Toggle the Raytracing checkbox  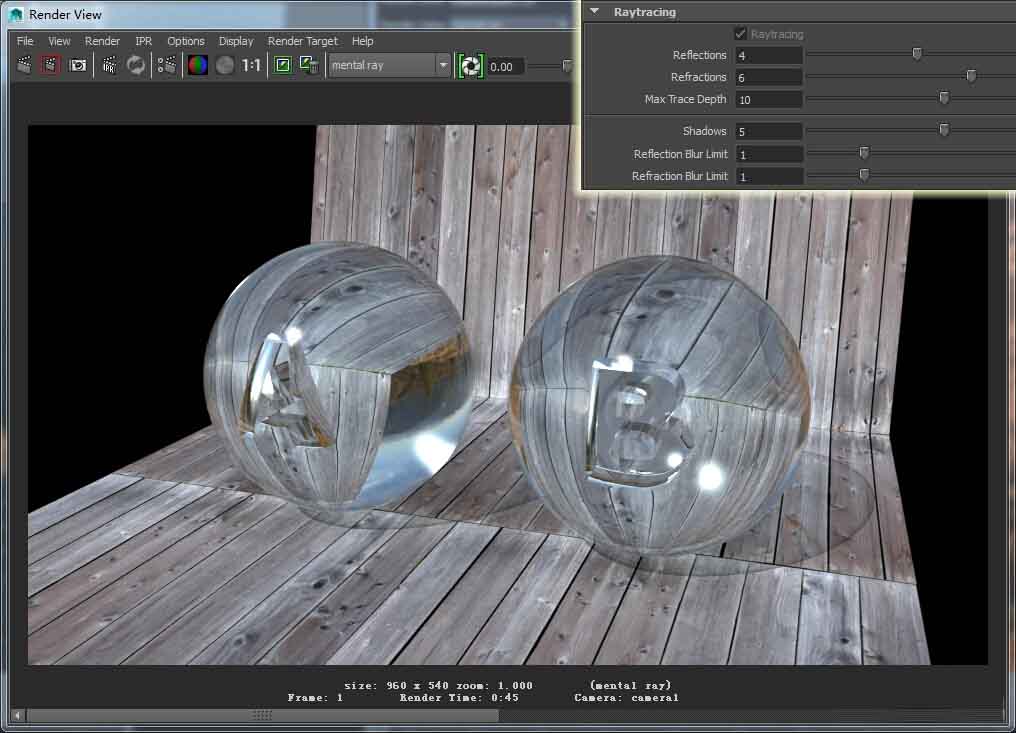point(740,33)
